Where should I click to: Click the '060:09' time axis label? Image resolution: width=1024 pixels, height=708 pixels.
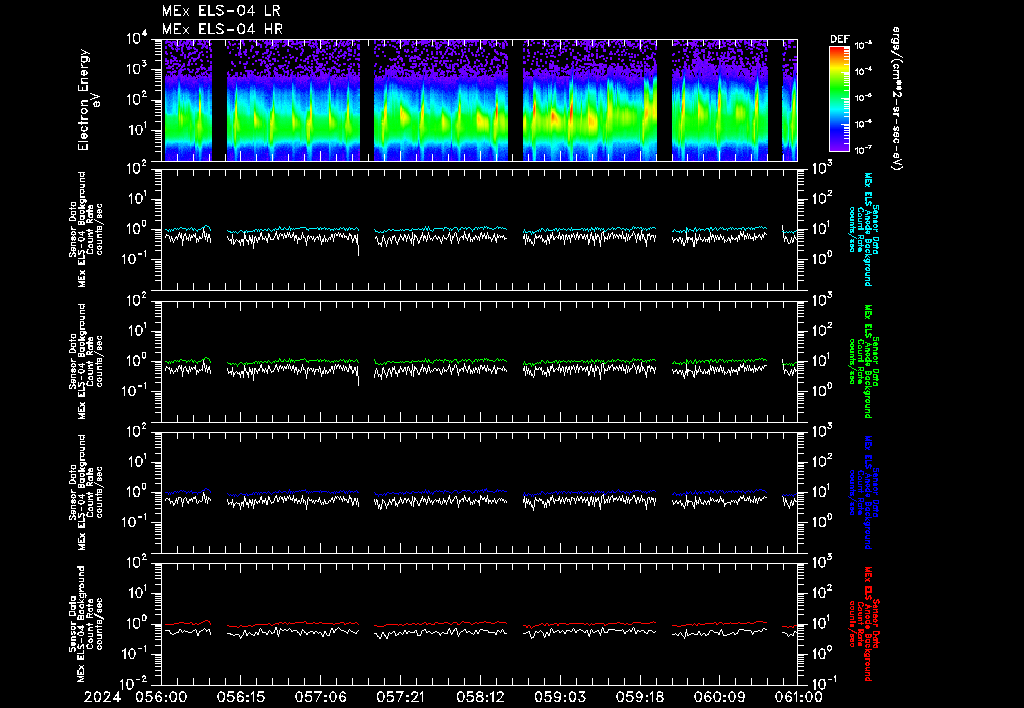pos(719,698)
